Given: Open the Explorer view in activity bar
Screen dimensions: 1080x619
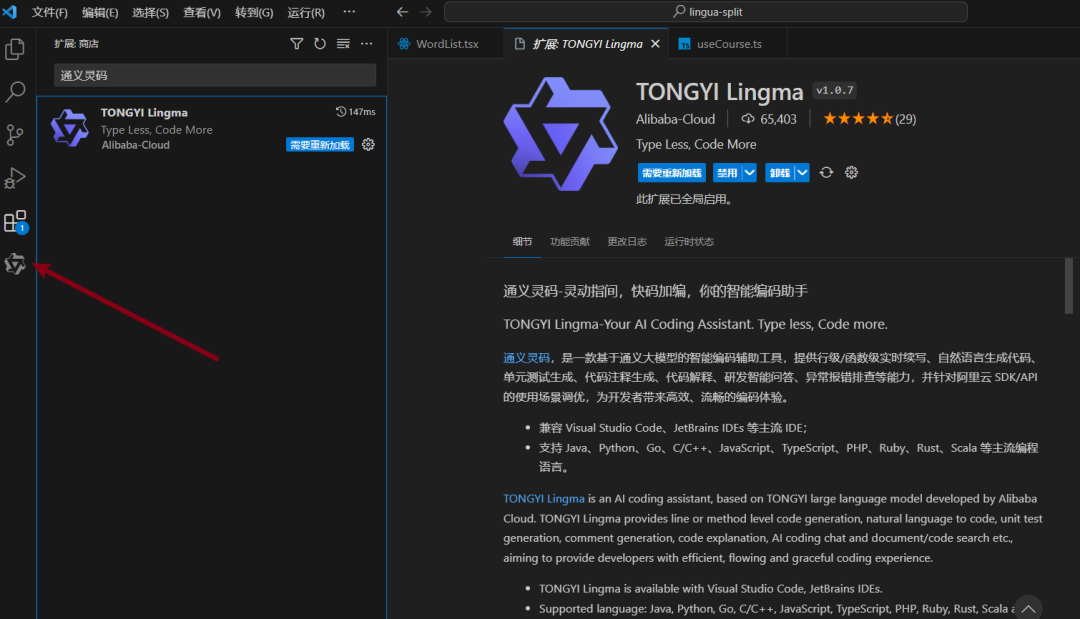Looking at the screenshot, I should 15,49.
